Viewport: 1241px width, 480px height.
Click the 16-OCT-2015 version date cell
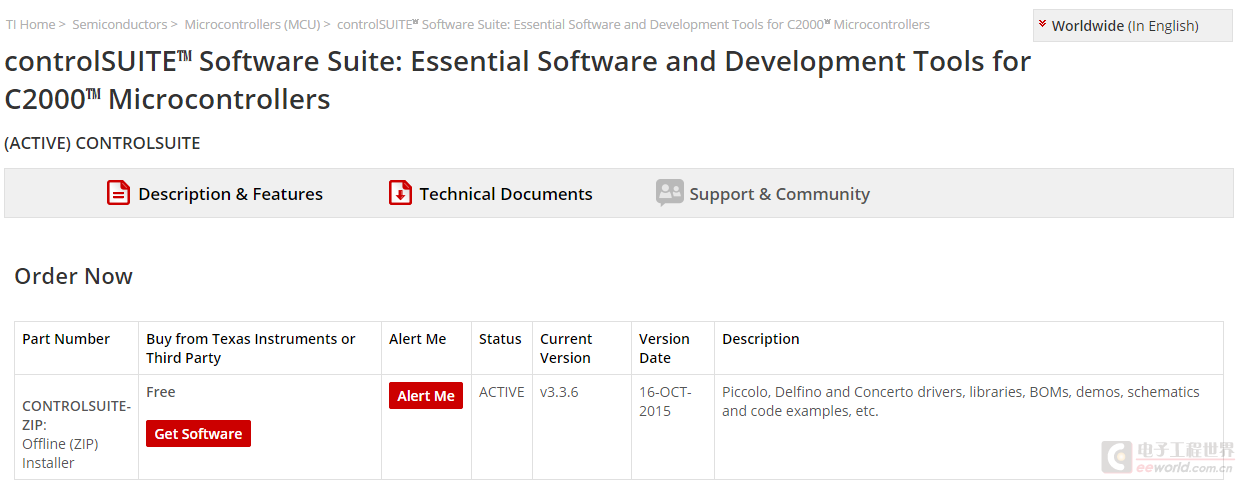pos(665,401)
